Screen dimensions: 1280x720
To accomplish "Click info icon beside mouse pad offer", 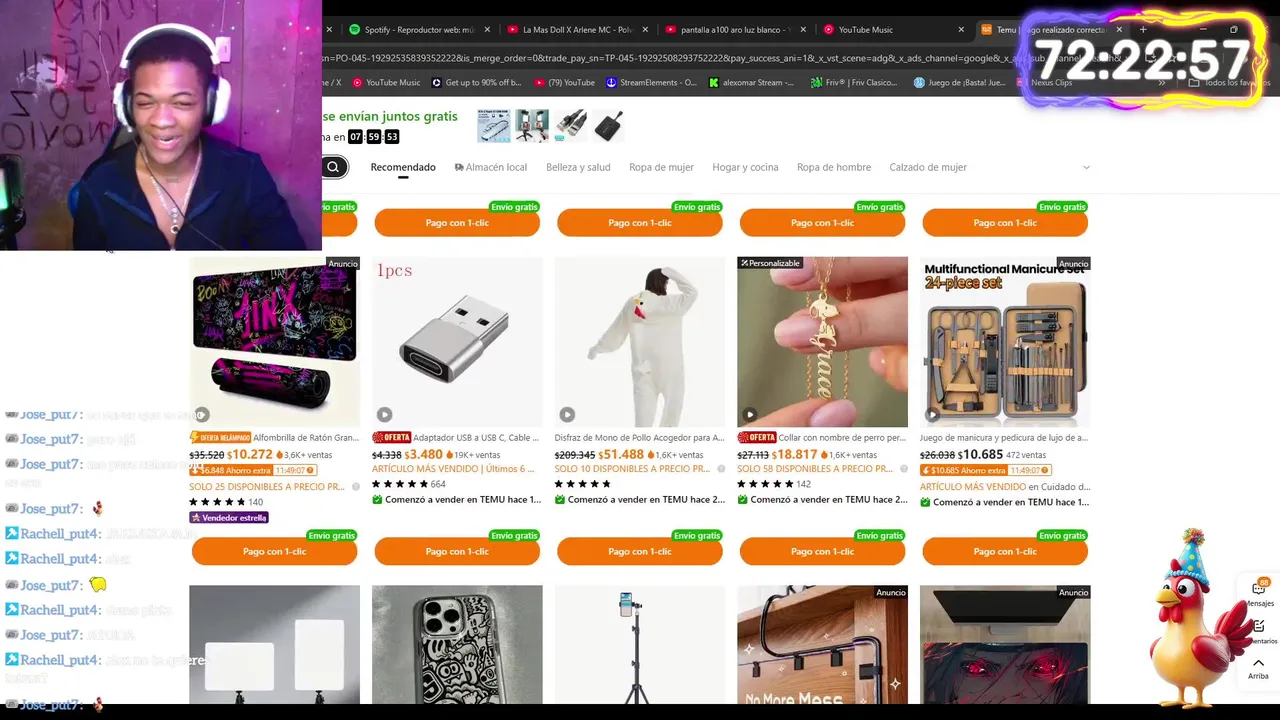I will [355, 487].
